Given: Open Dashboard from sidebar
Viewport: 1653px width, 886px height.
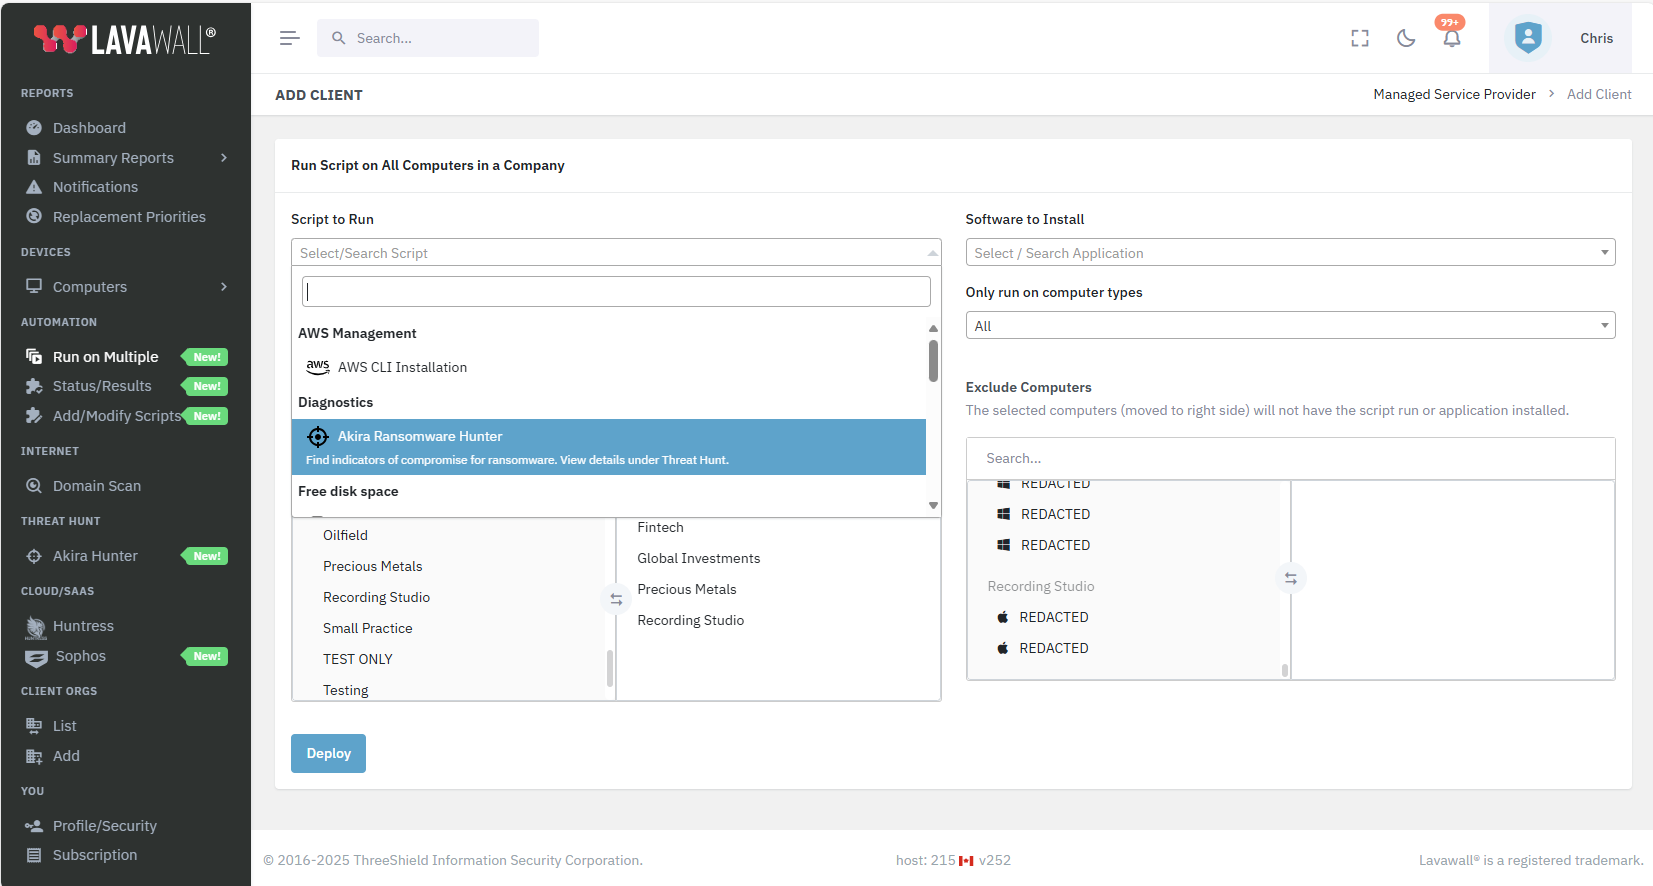Looking at the screenshot, I should click(89, 128).
